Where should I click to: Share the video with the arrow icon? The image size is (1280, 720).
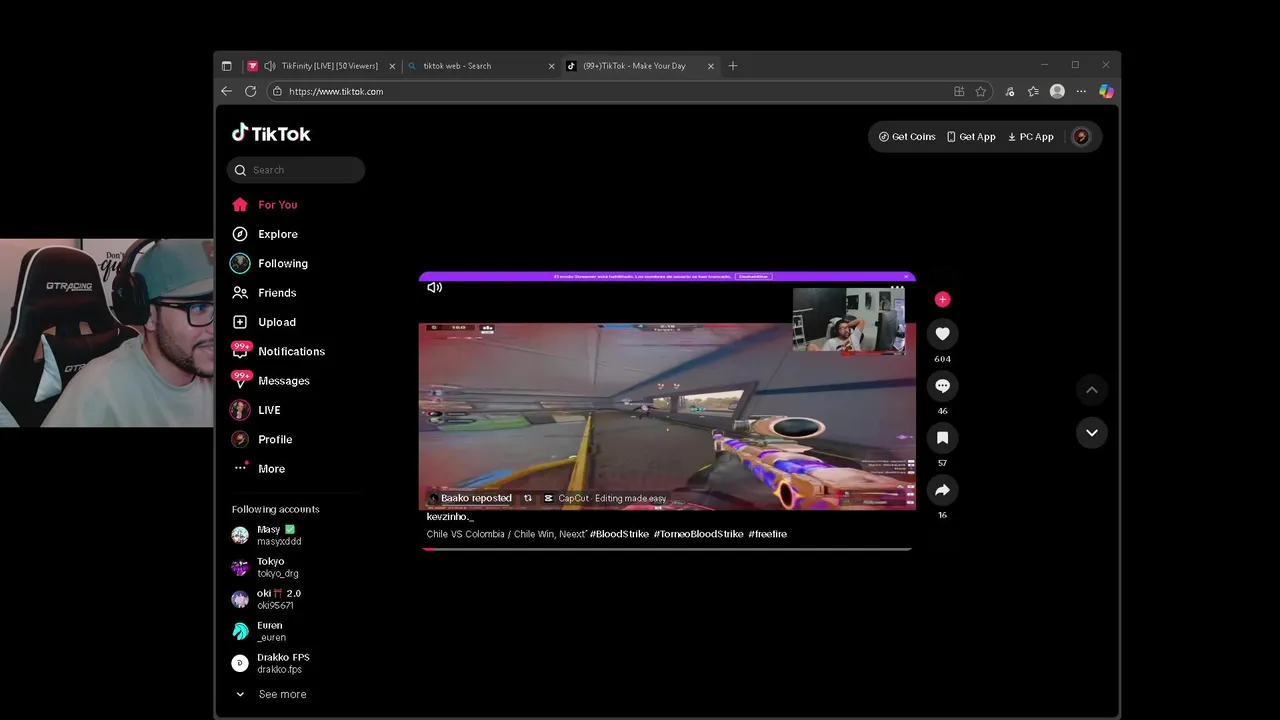942,490
